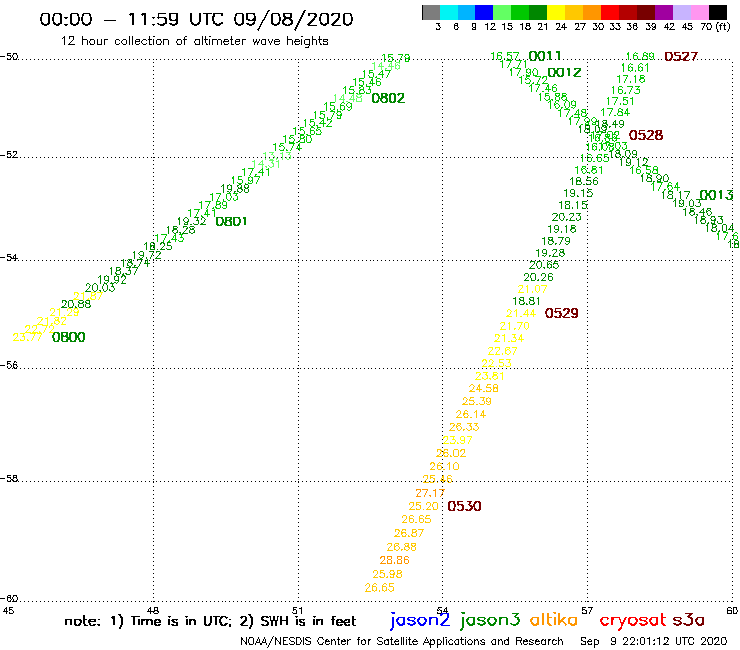Click the longitude axis label 57
740x650 pixels.
pos(586,610)
